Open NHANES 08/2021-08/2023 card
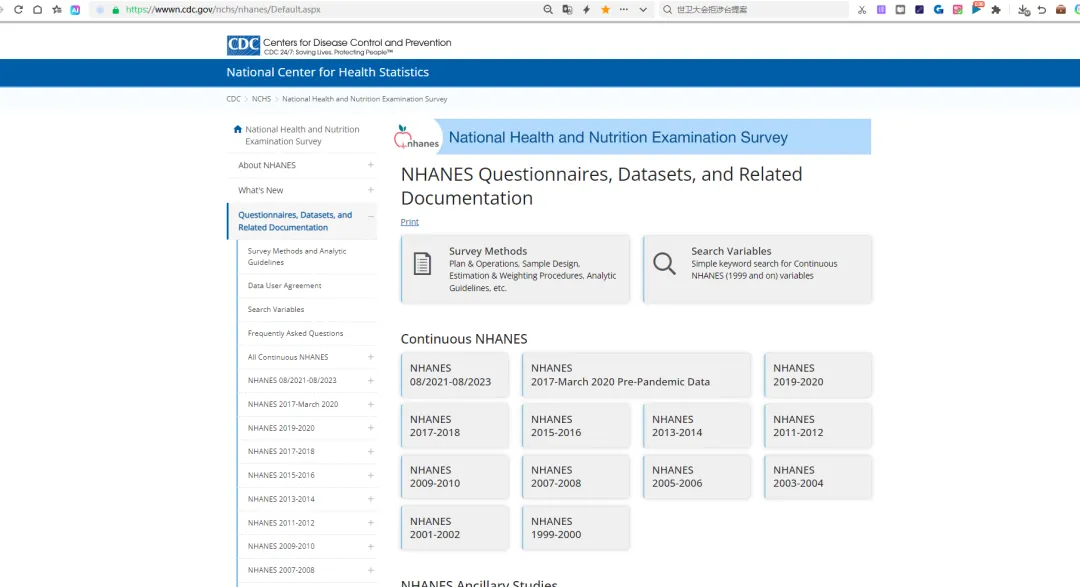This screenshot has height=587, width=1080. (455, 375)
